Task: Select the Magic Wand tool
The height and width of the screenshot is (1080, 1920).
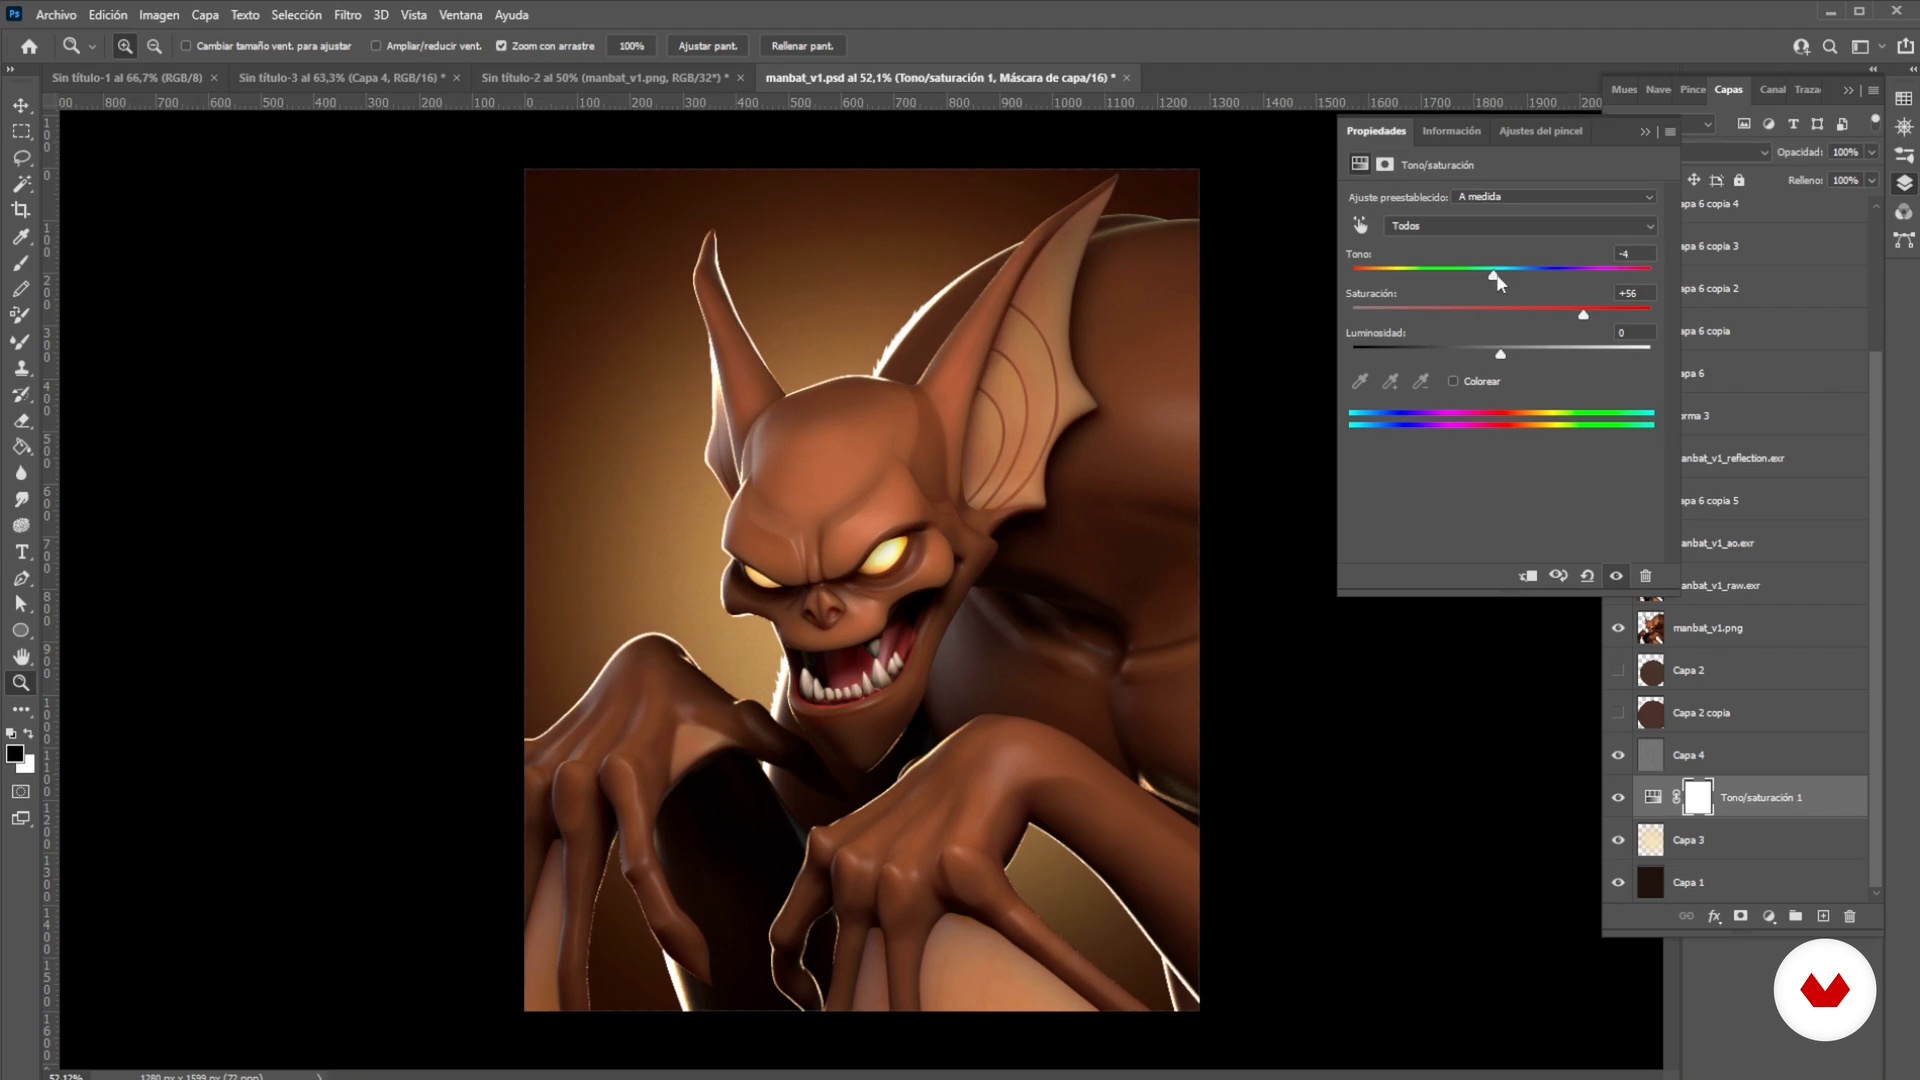Action: 21,184
